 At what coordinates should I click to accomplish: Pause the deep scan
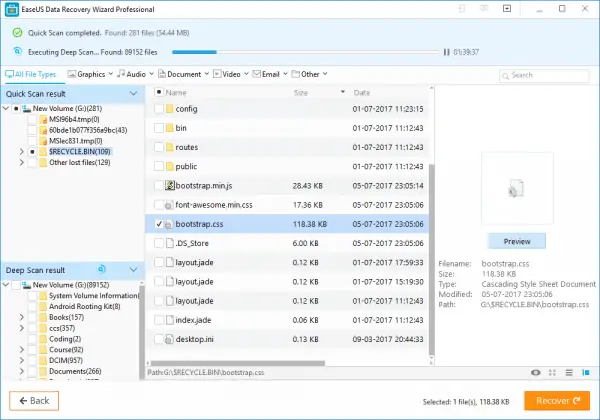pos(446,52)
